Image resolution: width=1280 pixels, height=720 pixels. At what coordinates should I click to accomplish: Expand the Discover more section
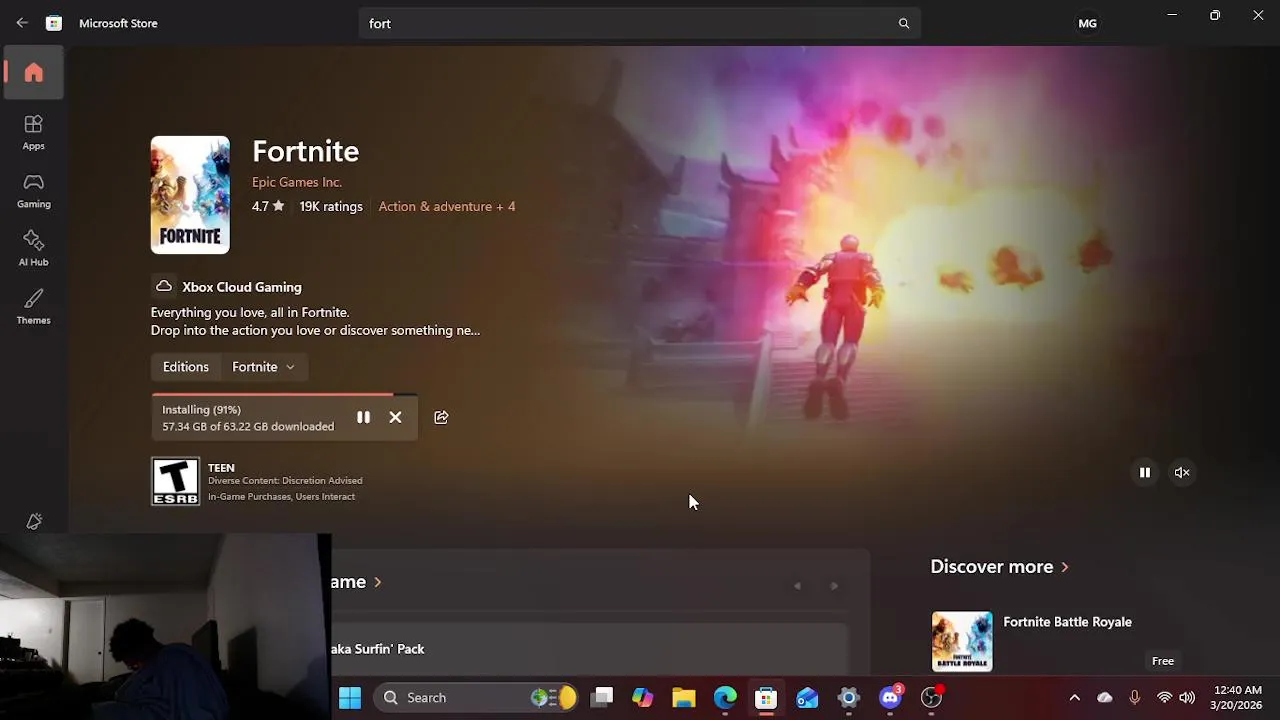1000,566
